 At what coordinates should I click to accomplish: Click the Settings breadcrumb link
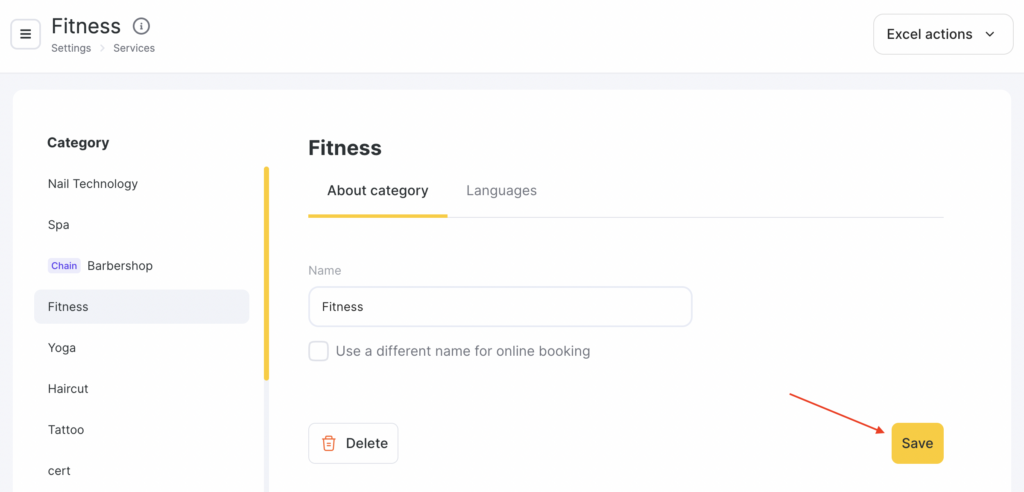(71, 48)
